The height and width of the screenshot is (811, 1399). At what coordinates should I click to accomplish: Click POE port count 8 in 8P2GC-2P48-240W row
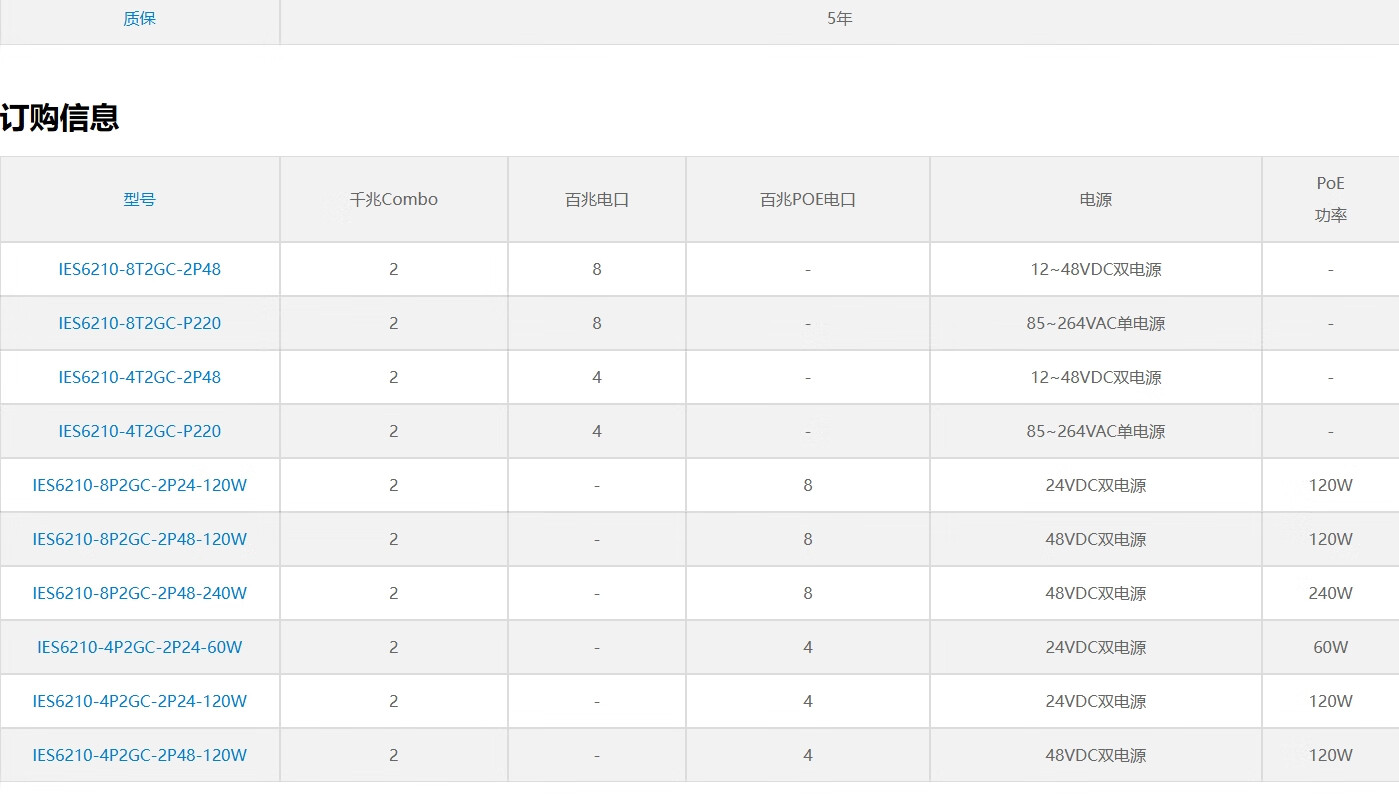(808, 593)
